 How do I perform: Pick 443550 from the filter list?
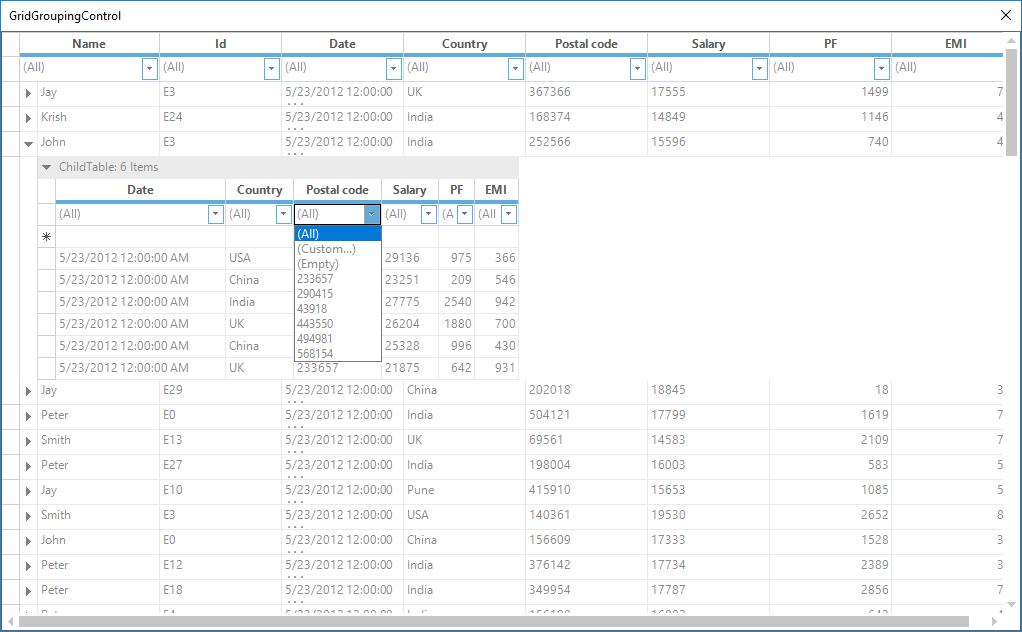[316, 324]
